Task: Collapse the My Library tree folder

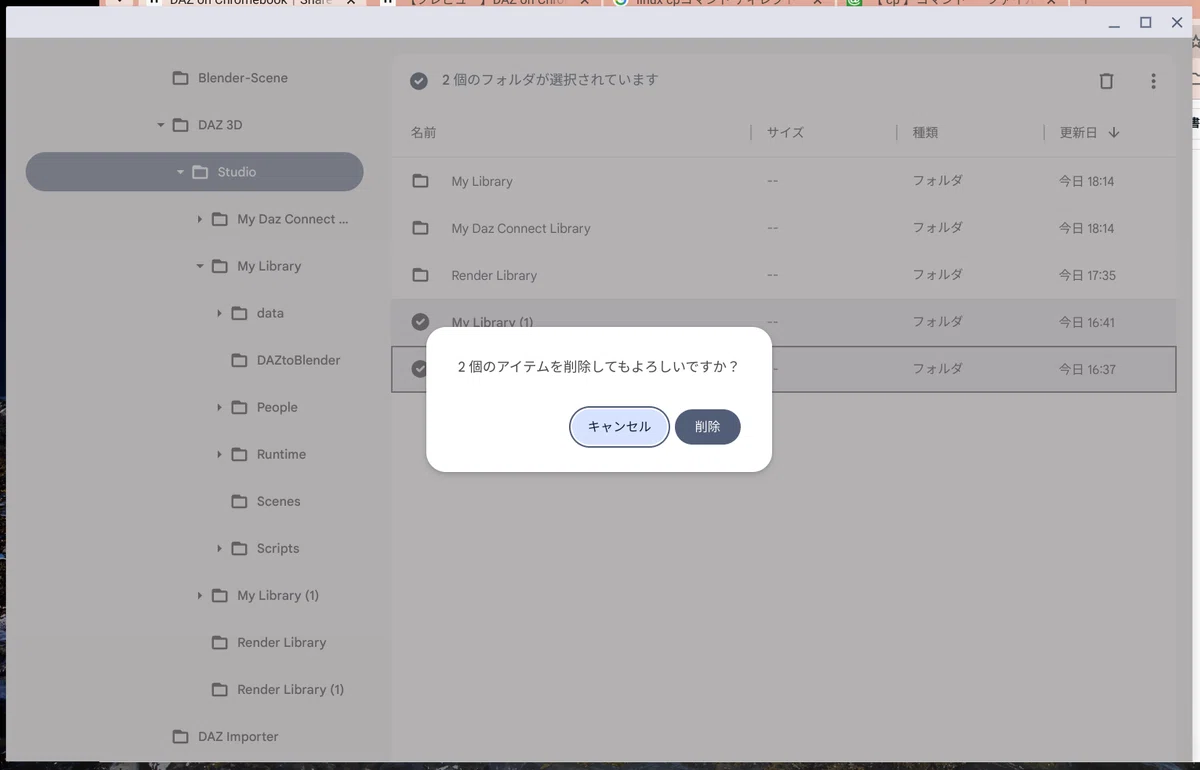Action: [200, 266]
